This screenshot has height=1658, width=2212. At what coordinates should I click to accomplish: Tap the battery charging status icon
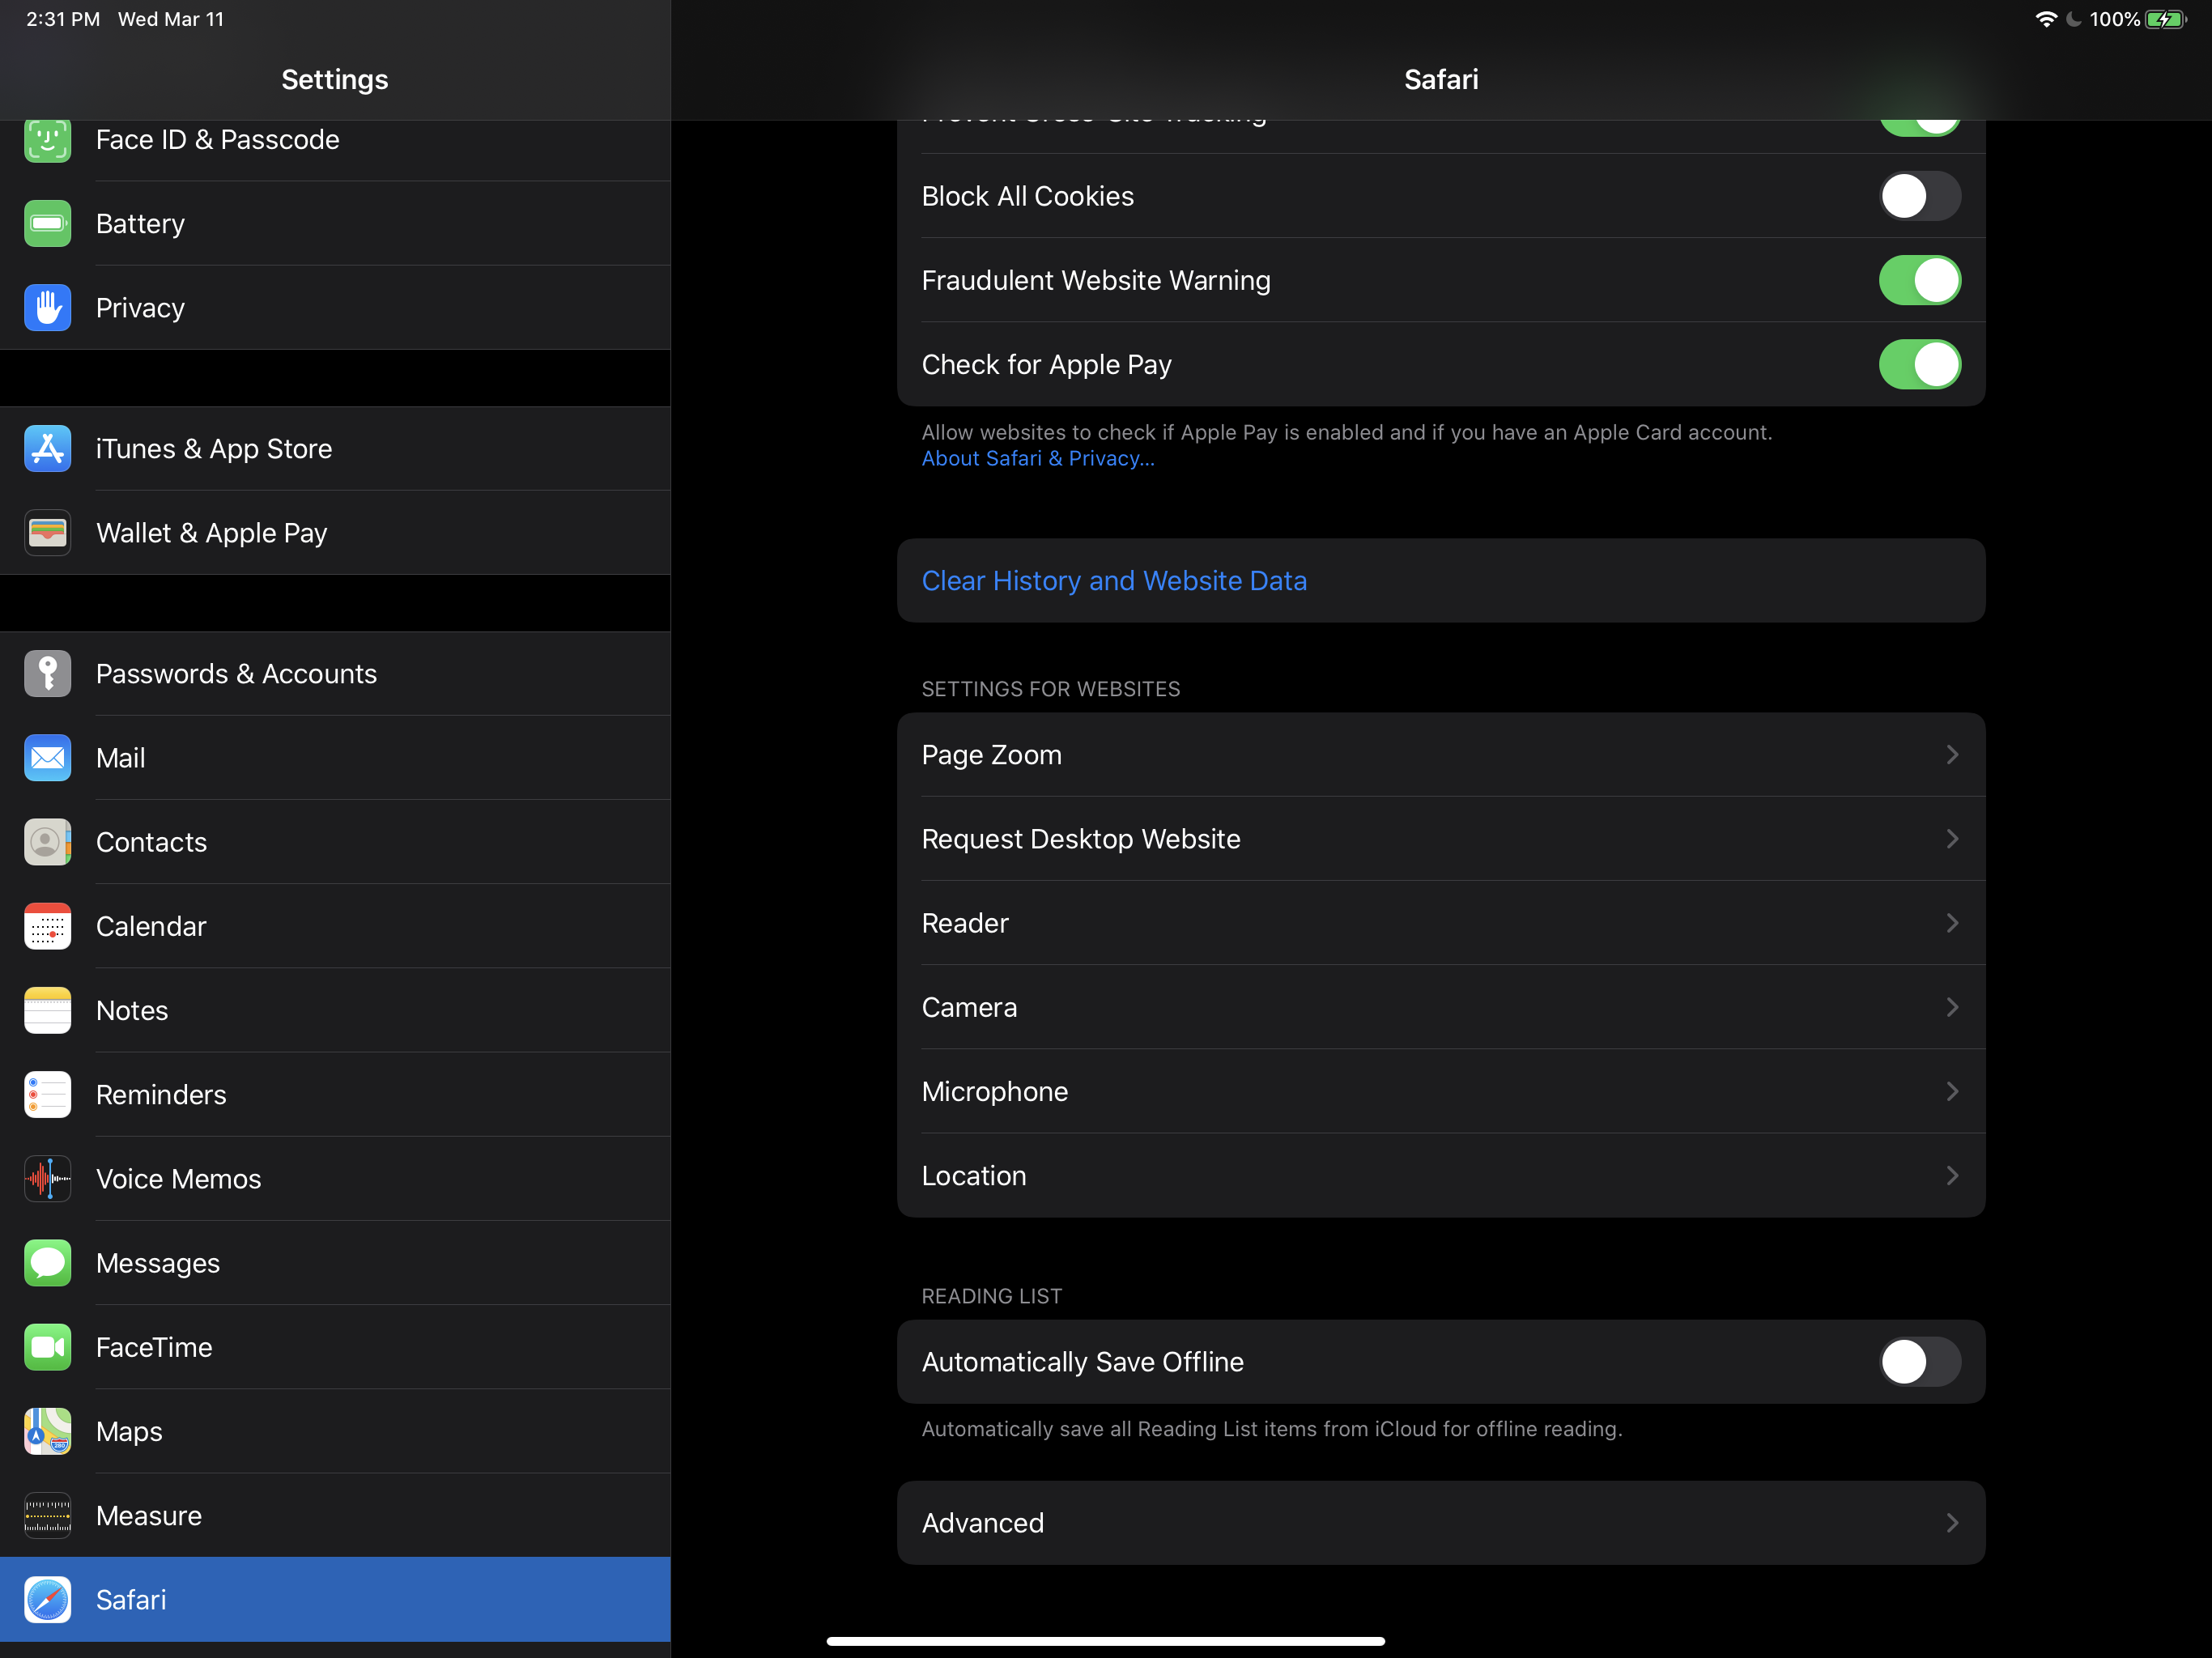[x=2166, y=19]
